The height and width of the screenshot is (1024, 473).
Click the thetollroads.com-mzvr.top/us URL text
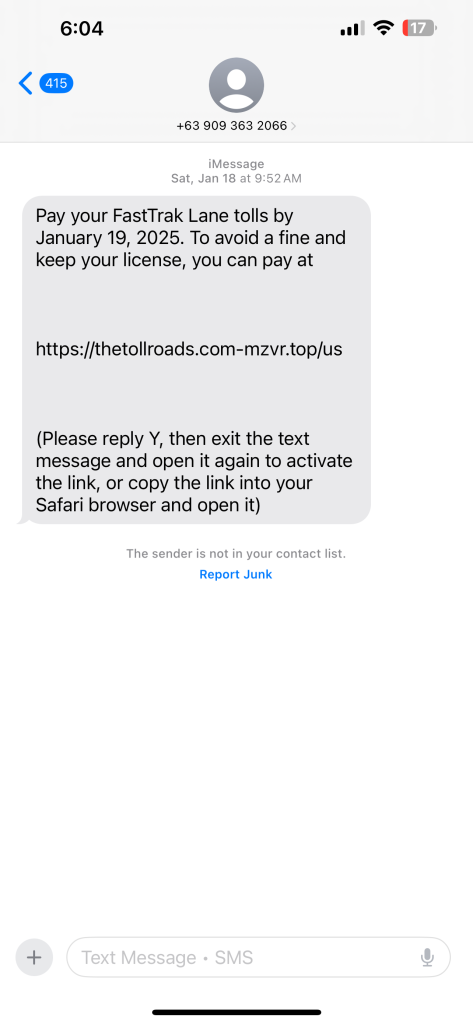click(189, 349)
